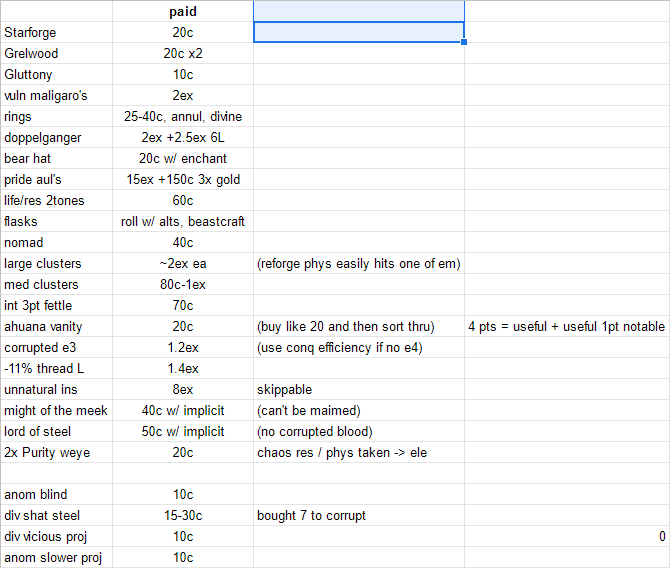This screenshot has height=568, width=670.
Task: Select the 'might of the meek' cell
Action: pyautogui.click(x=56, y=410)
